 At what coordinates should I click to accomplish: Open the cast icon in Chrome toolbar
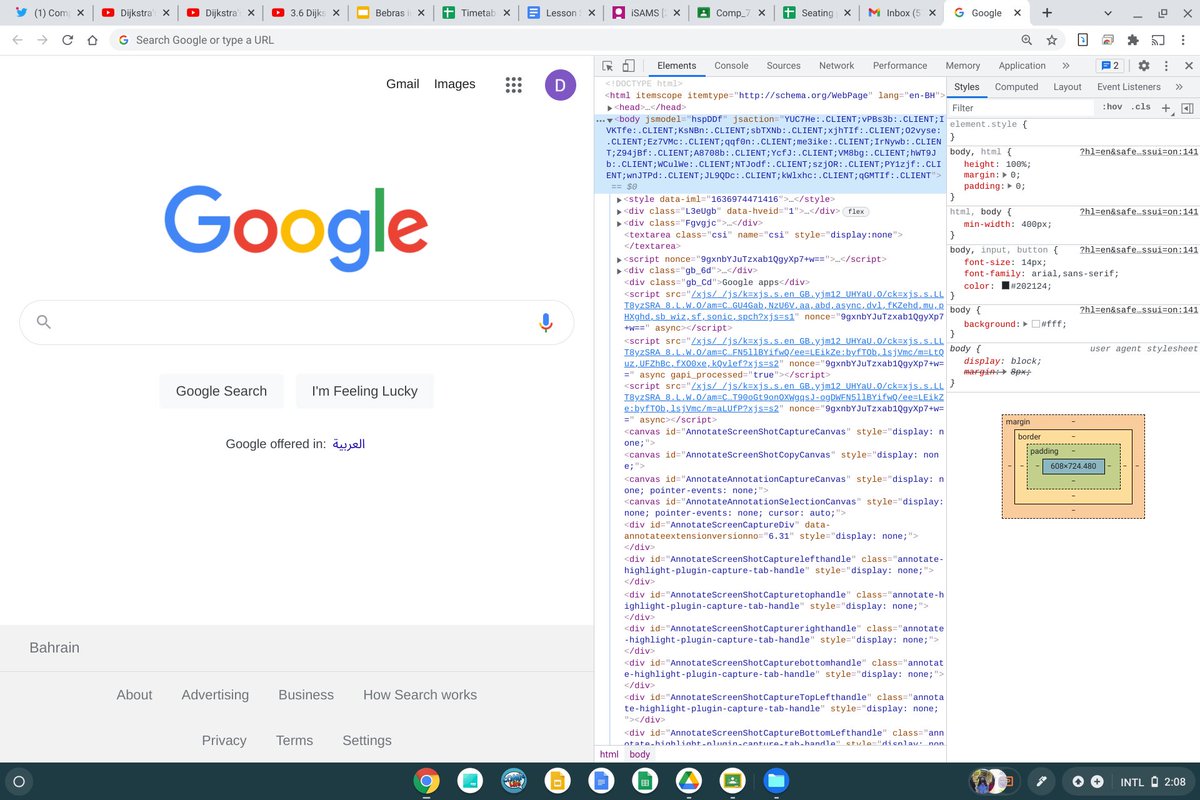tap(1159, 40)
